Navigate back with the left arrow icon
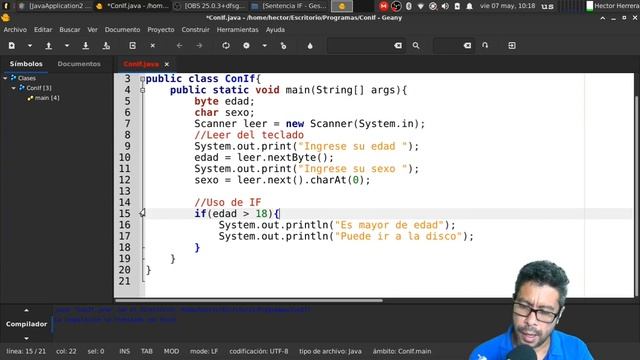The width and height of the screenshot is (640, 360). point(180,46)
